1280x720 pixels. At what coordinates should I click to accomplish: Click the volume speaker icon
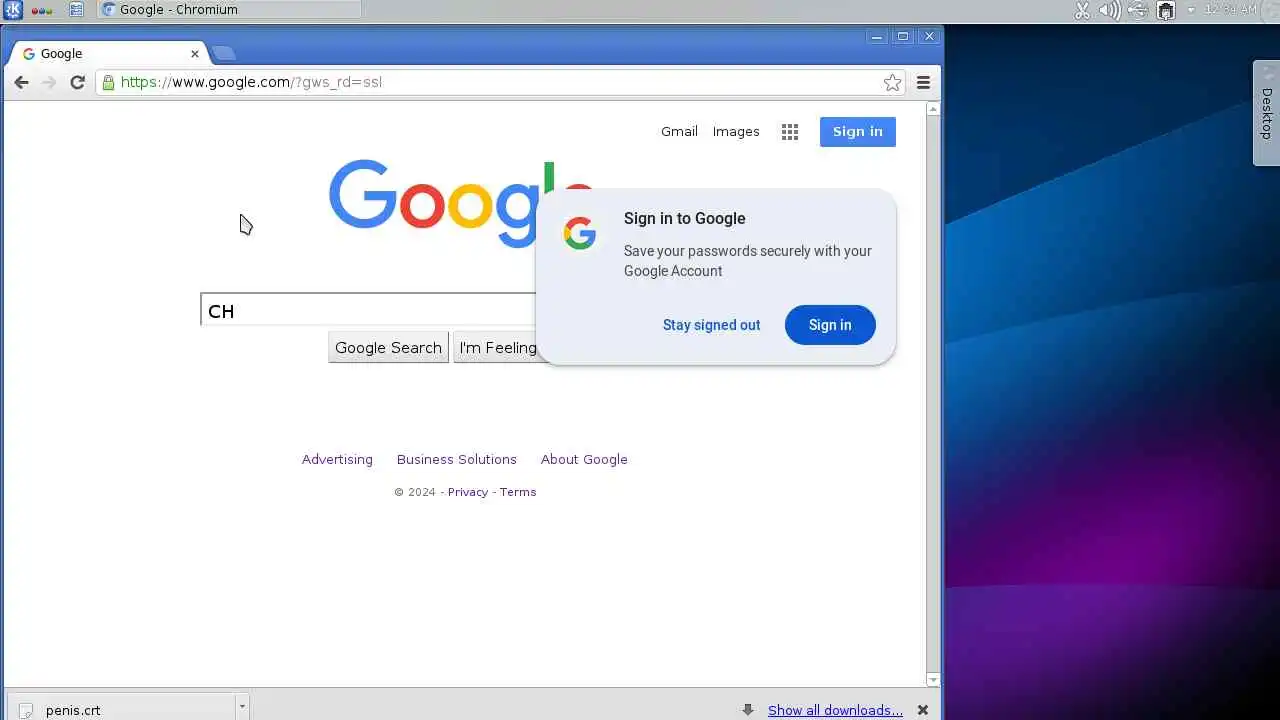(1109, 10)
